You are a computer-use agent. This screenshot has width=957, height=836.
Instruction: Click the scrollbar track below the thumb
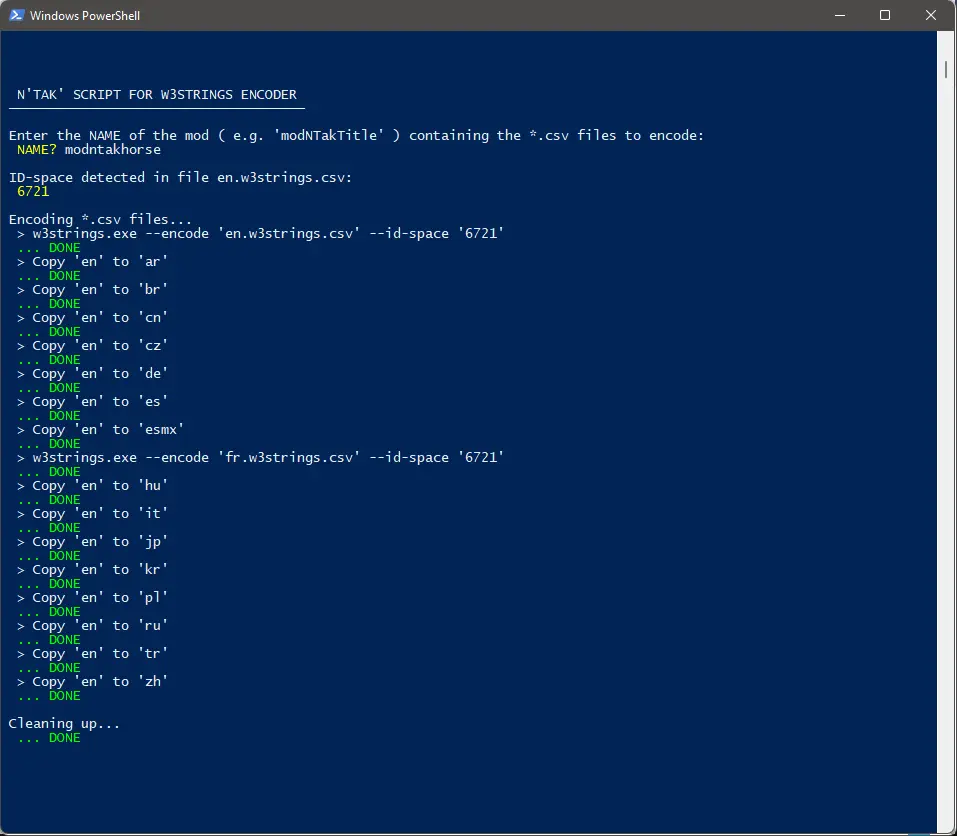[x=946, y=452]
